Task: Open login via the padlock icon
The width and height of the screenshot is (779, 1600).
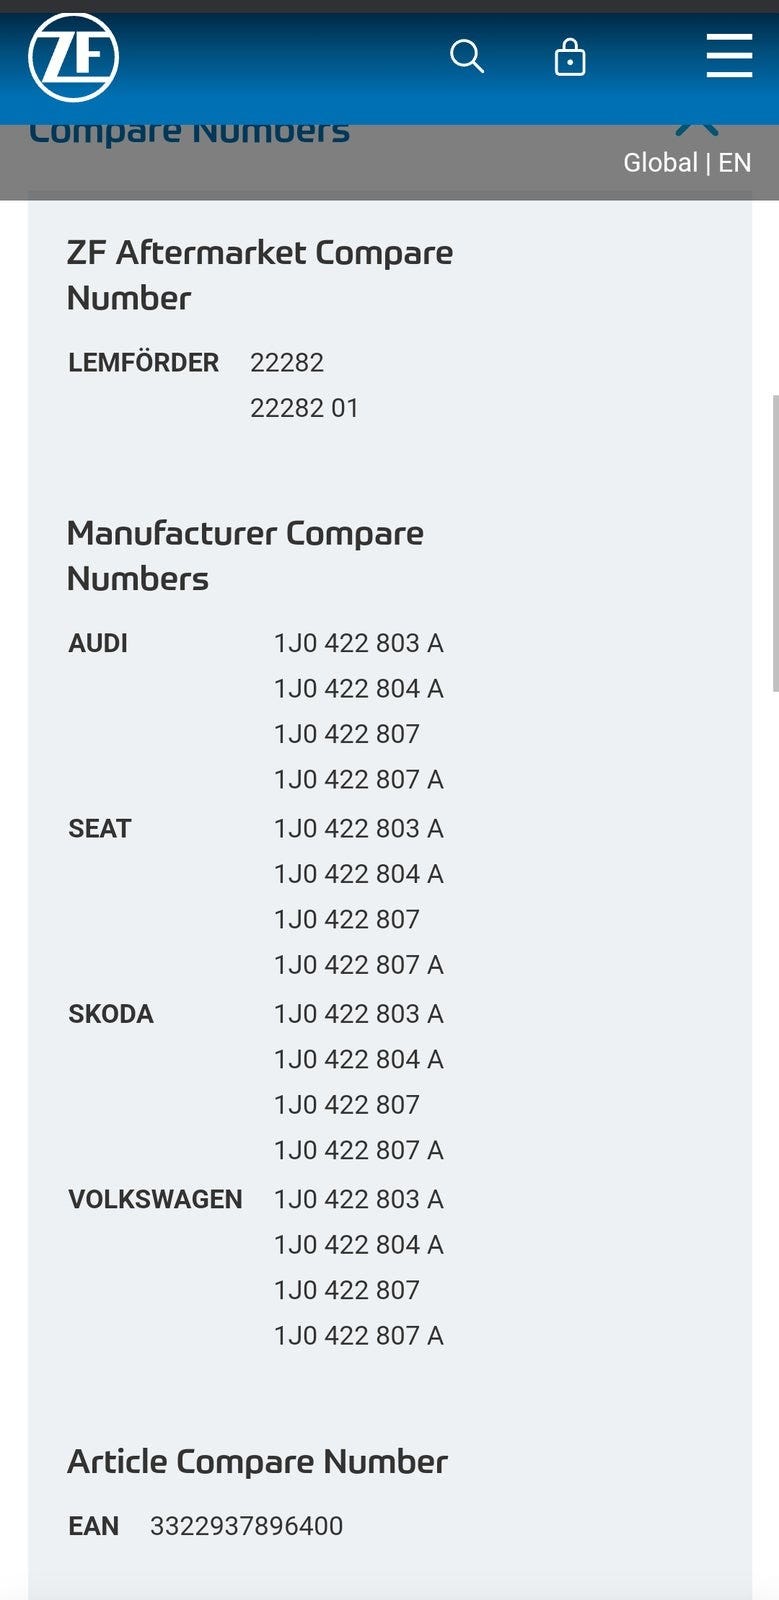Action: [570, 57]
